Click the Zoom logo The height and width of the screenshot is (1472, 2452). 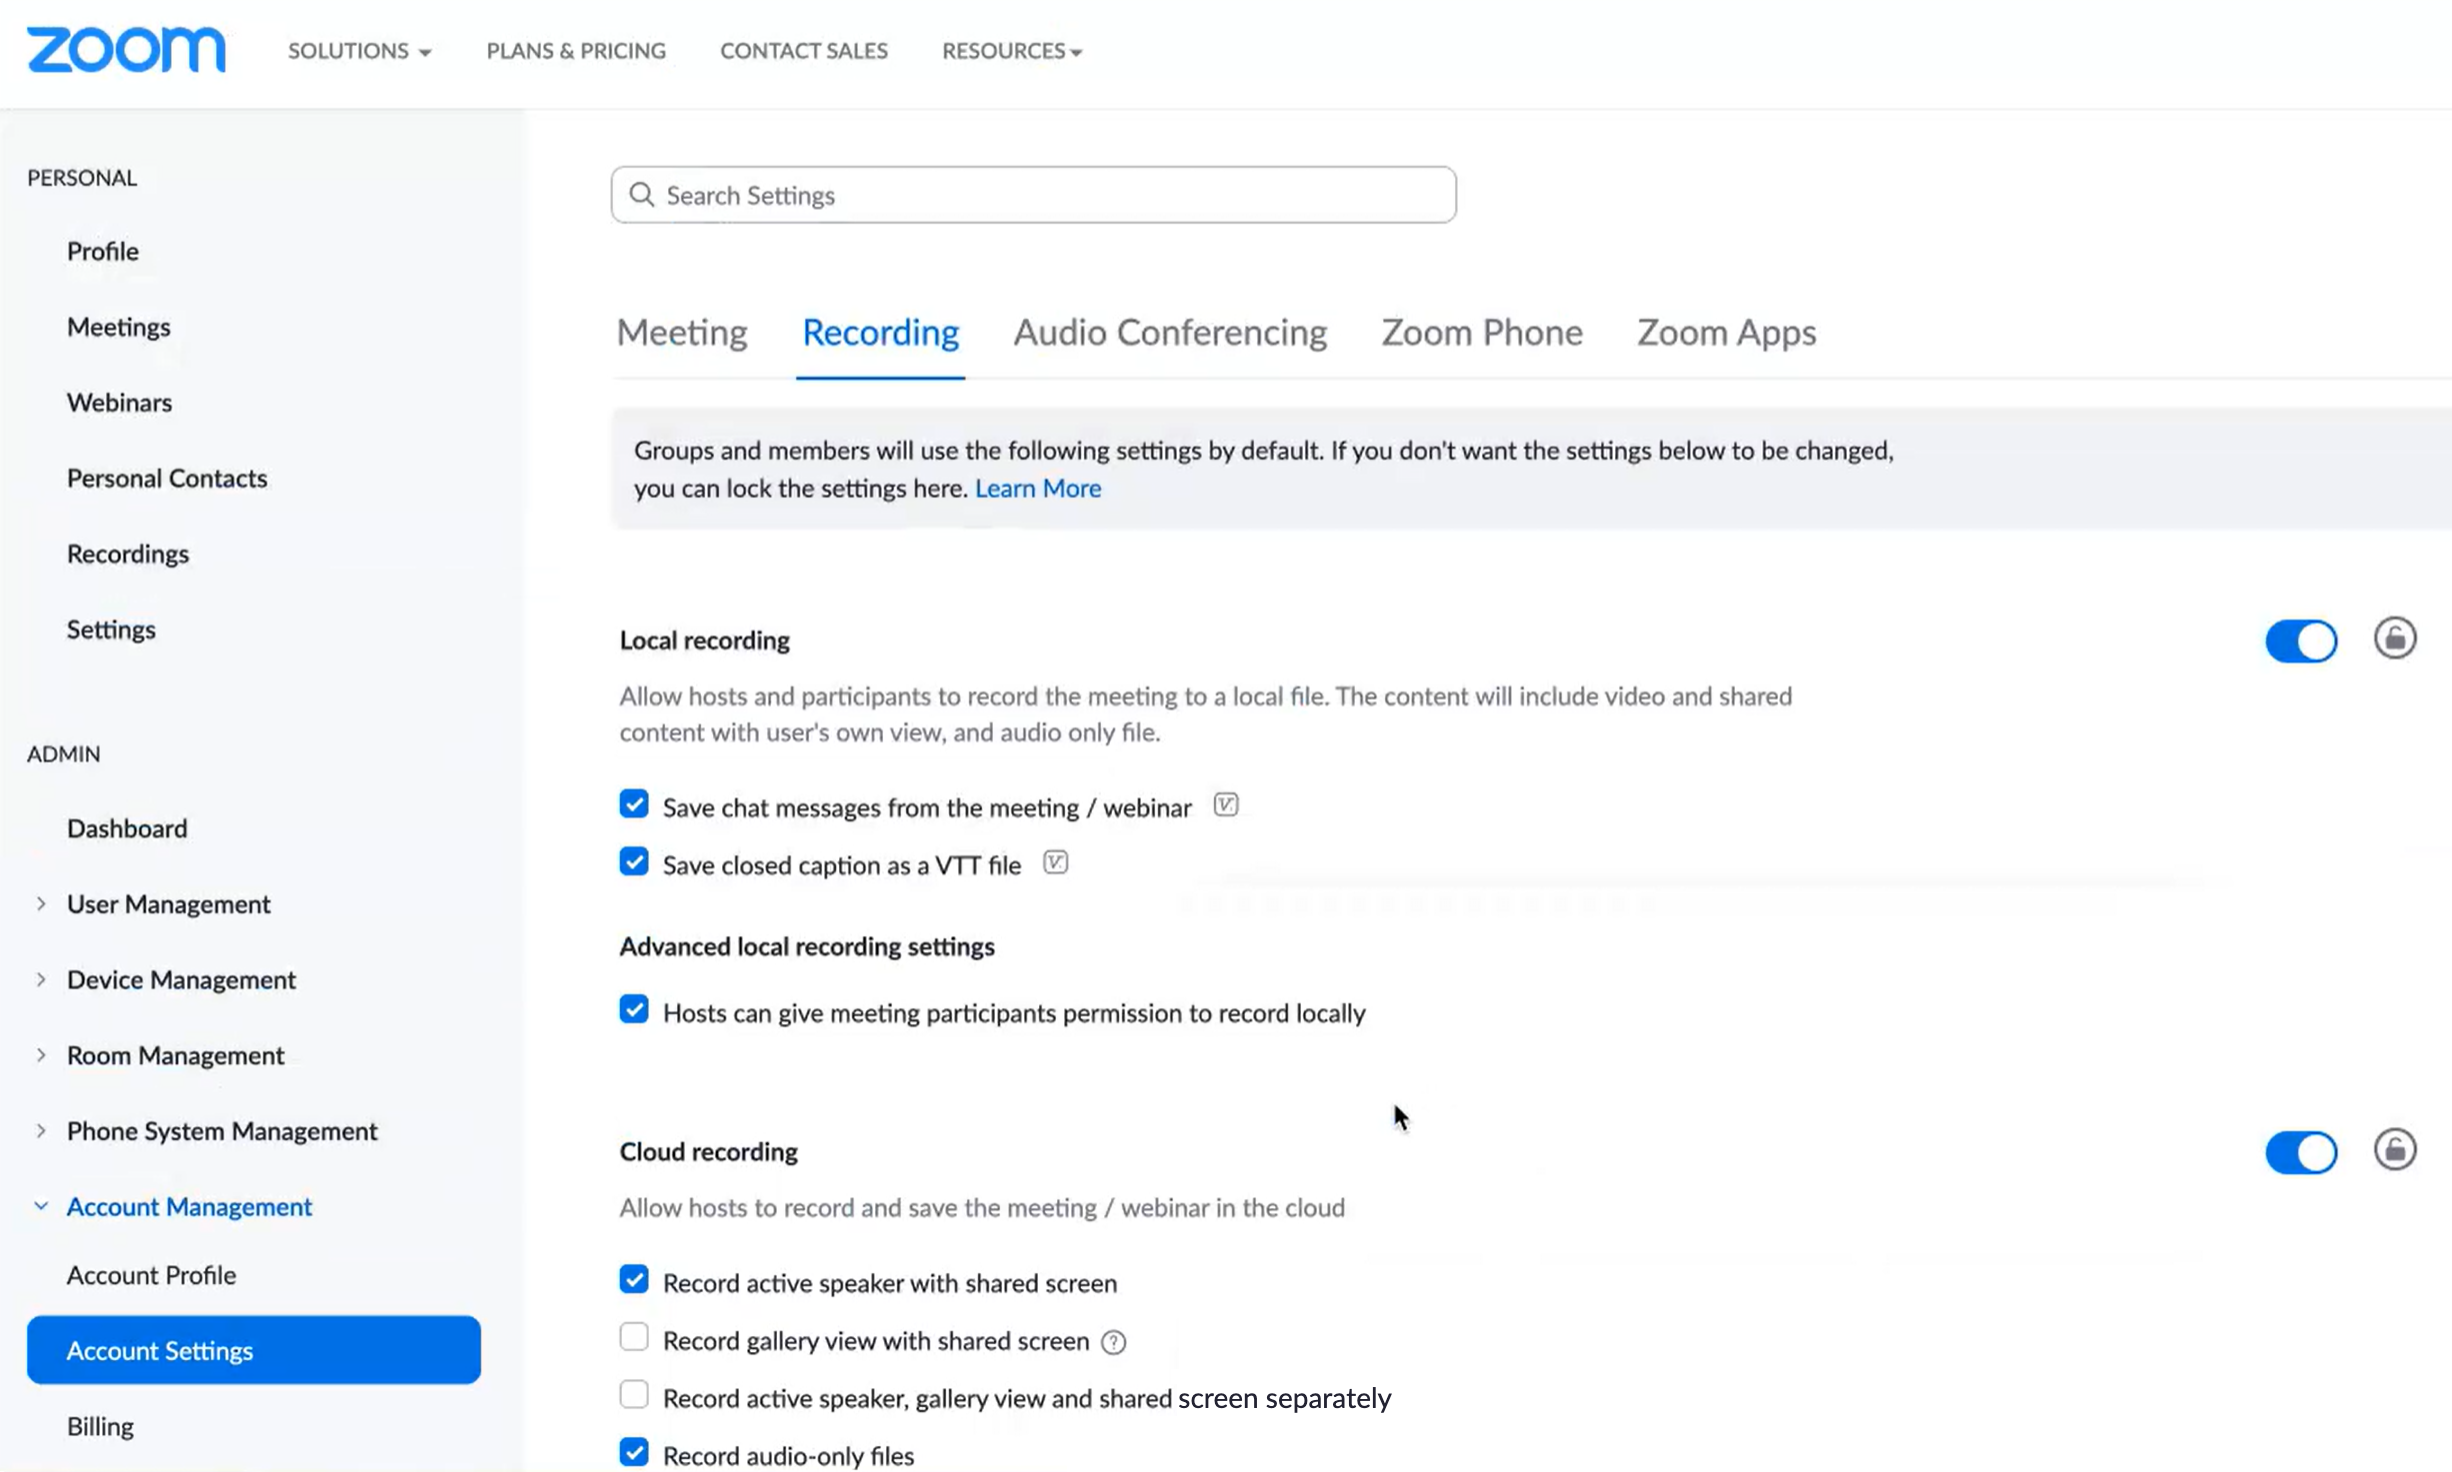tap(126, 50)
